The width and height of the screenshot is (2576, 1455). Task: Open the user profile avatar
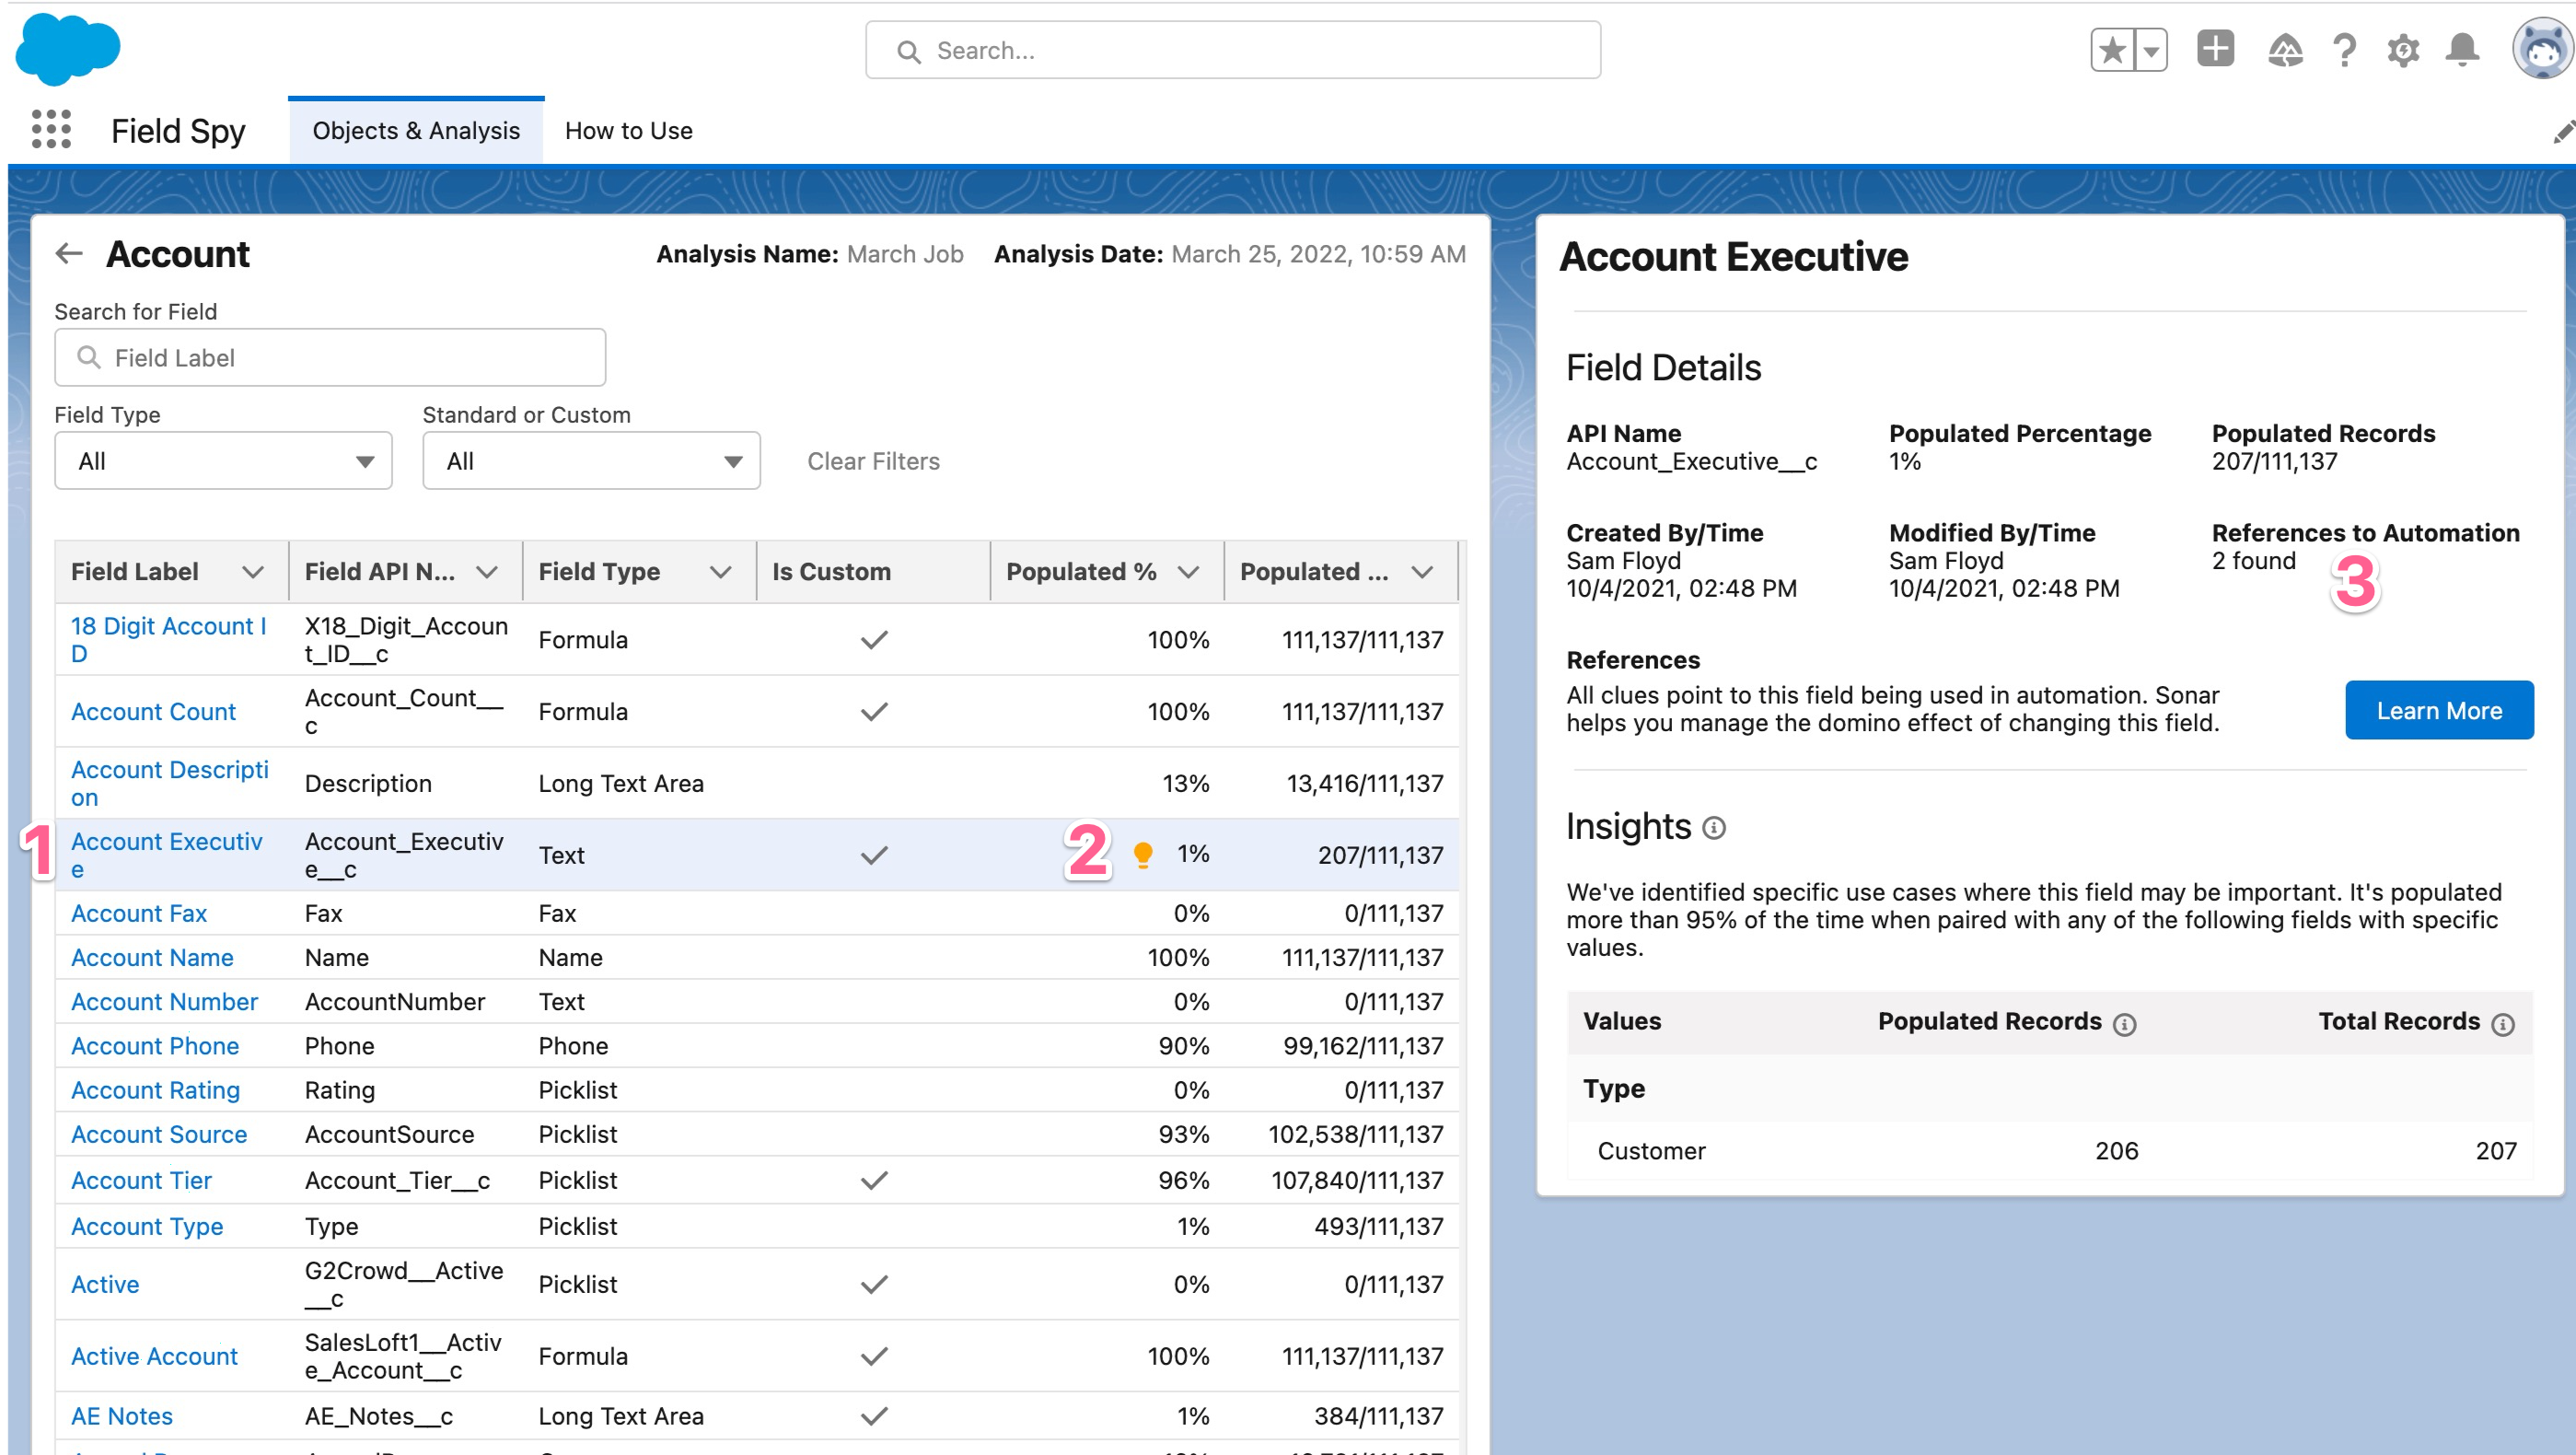click(2543, 48)
